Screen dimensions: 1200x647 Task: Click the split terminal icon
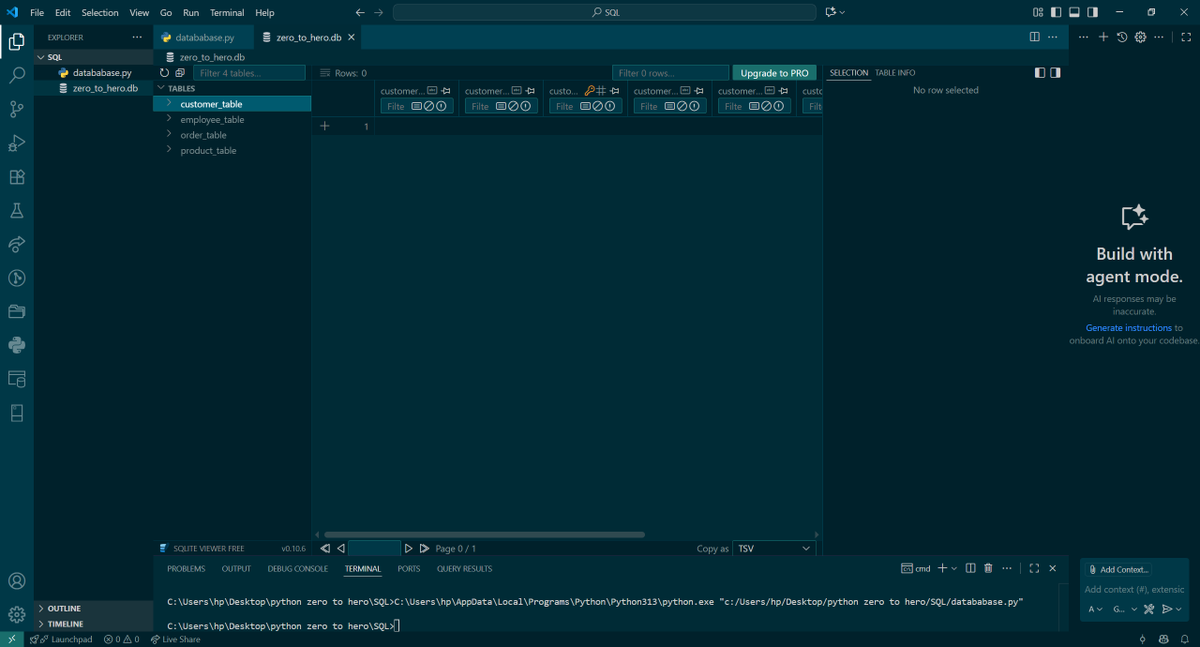970,568
